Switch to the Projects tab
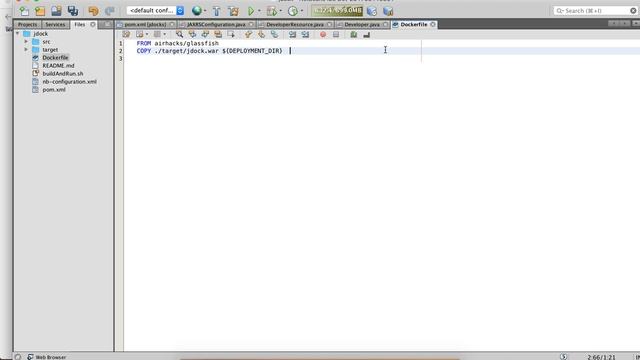Screen dimensions: 640x360 tap(27, 24)
